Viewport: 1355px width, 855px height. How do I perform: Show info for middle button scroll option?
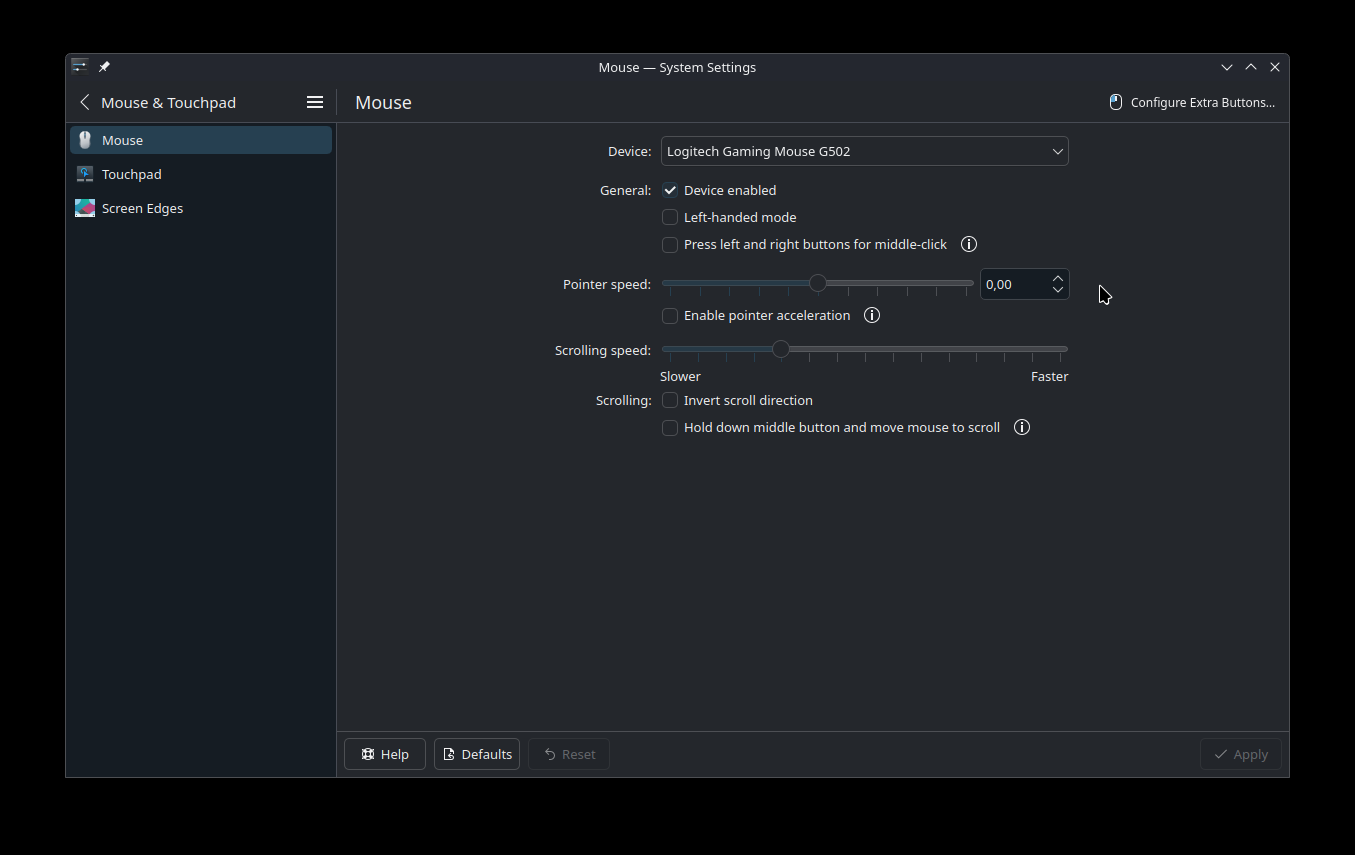click(1022, 427)
